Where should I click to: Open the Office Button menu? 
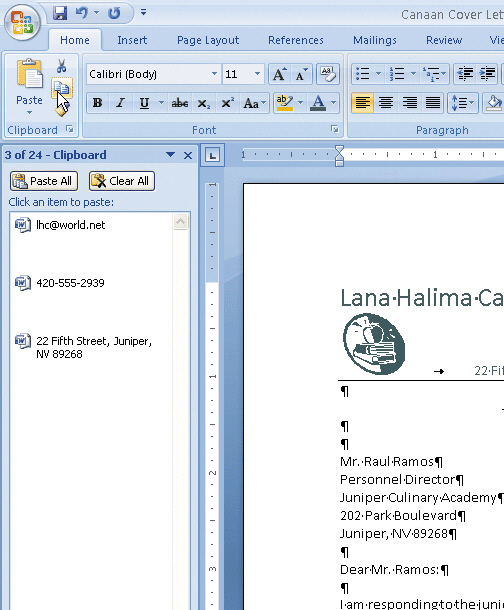coord(22,22)
